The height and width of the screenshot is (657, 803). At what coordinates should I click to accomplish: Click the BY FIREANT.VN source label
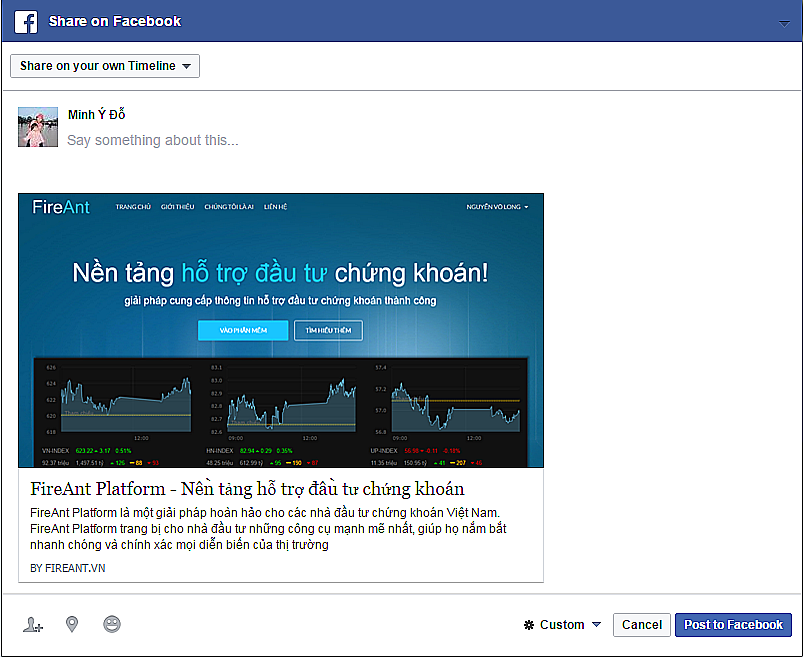pos(68,568)
